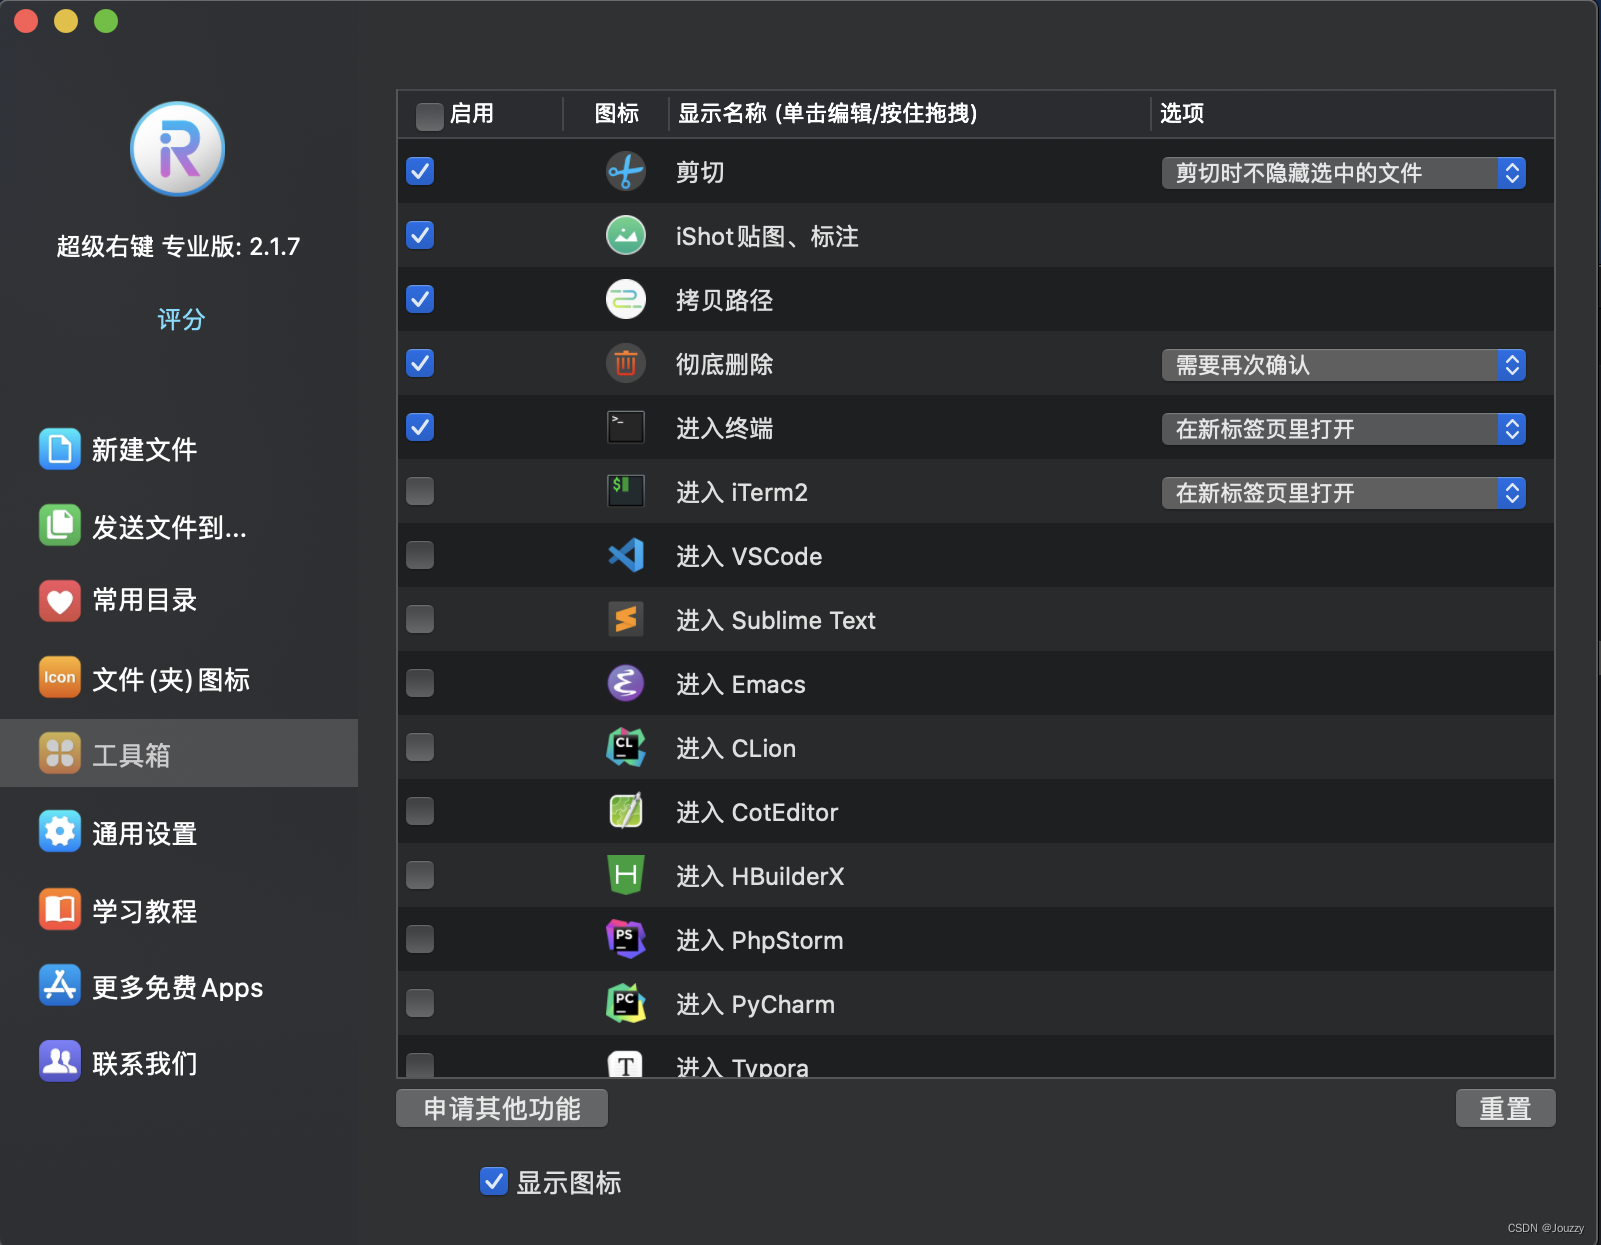
Task: Edit the 进入 CLion display name
Action: click(736, 748)
